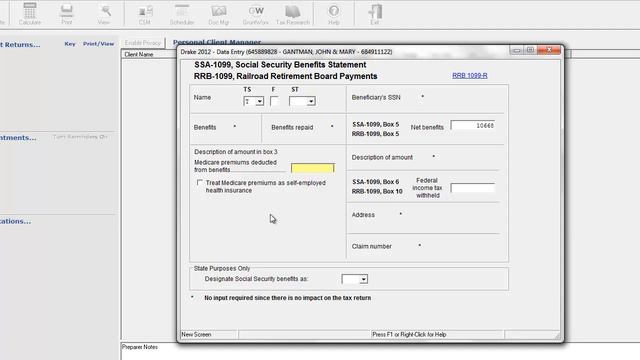The height and width of the screenshot is (360, 640).
Task: Maximize the Drake Data Entry window
Action: [x=530, y=50]
